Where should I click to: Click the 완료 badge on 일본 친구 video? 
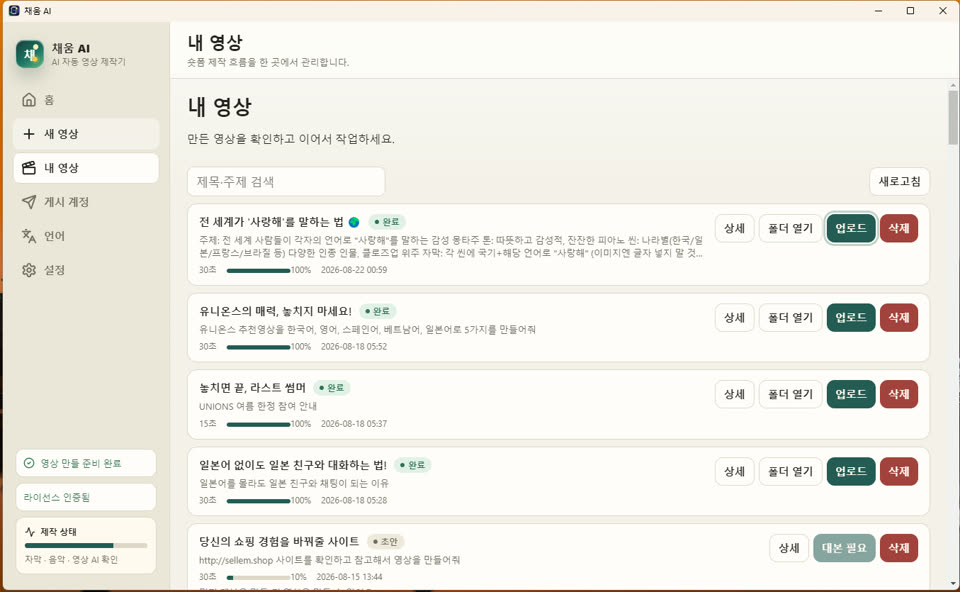pyautogui.click(x=413, y=465)
